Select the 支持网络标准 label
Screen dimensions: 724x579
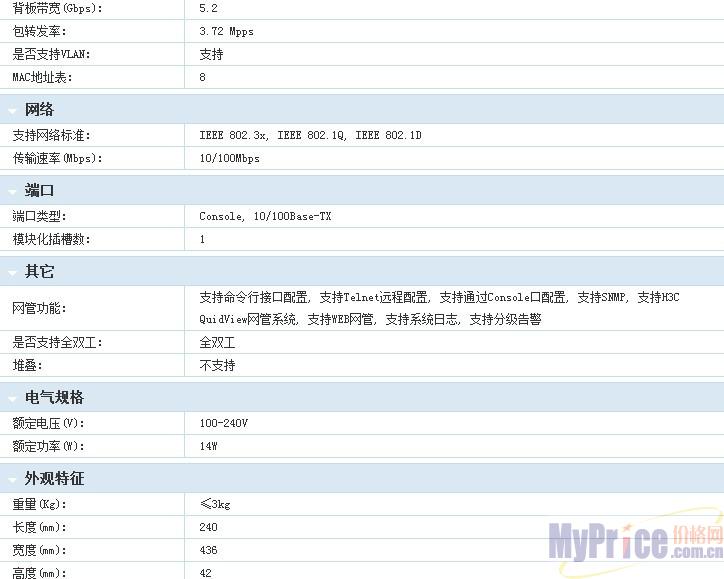[x=51, y=135]
